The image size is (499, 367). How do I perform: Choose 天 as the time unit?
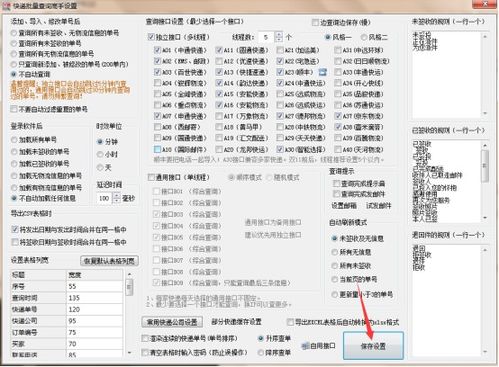pos(100,167)
